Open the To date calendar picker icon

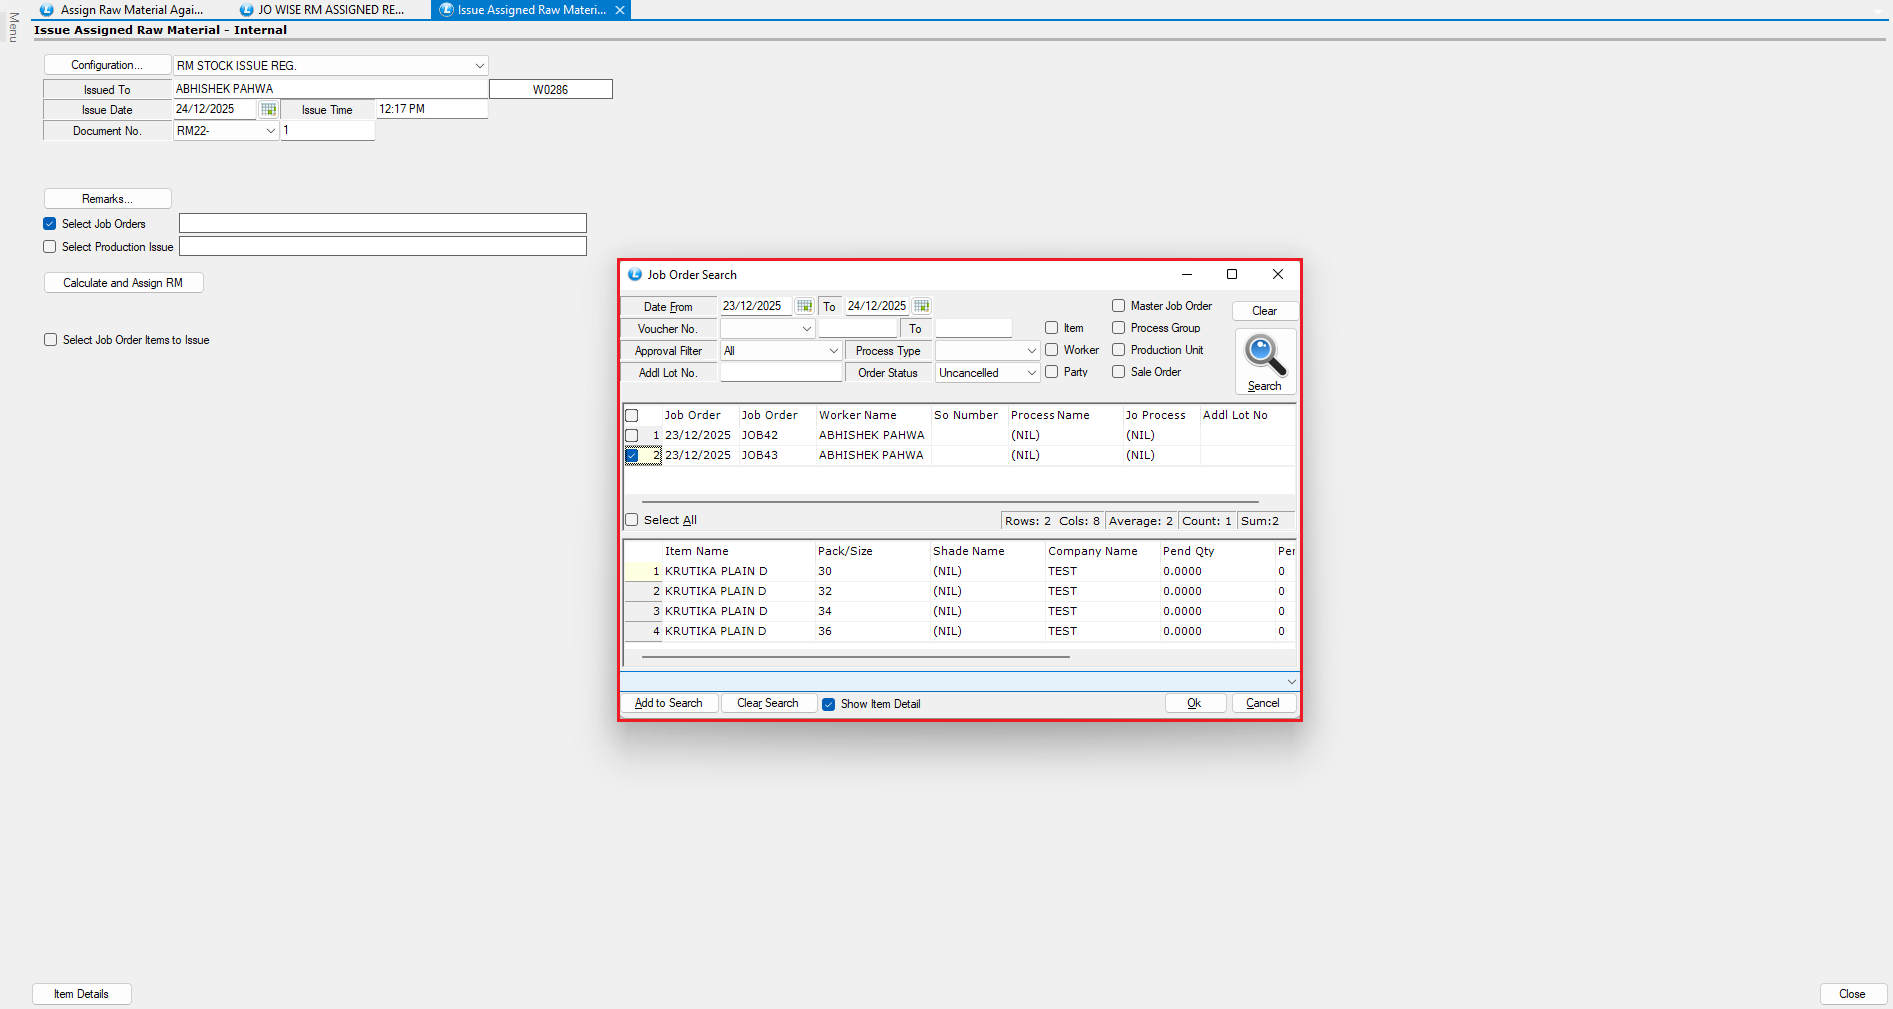[921, 306]
